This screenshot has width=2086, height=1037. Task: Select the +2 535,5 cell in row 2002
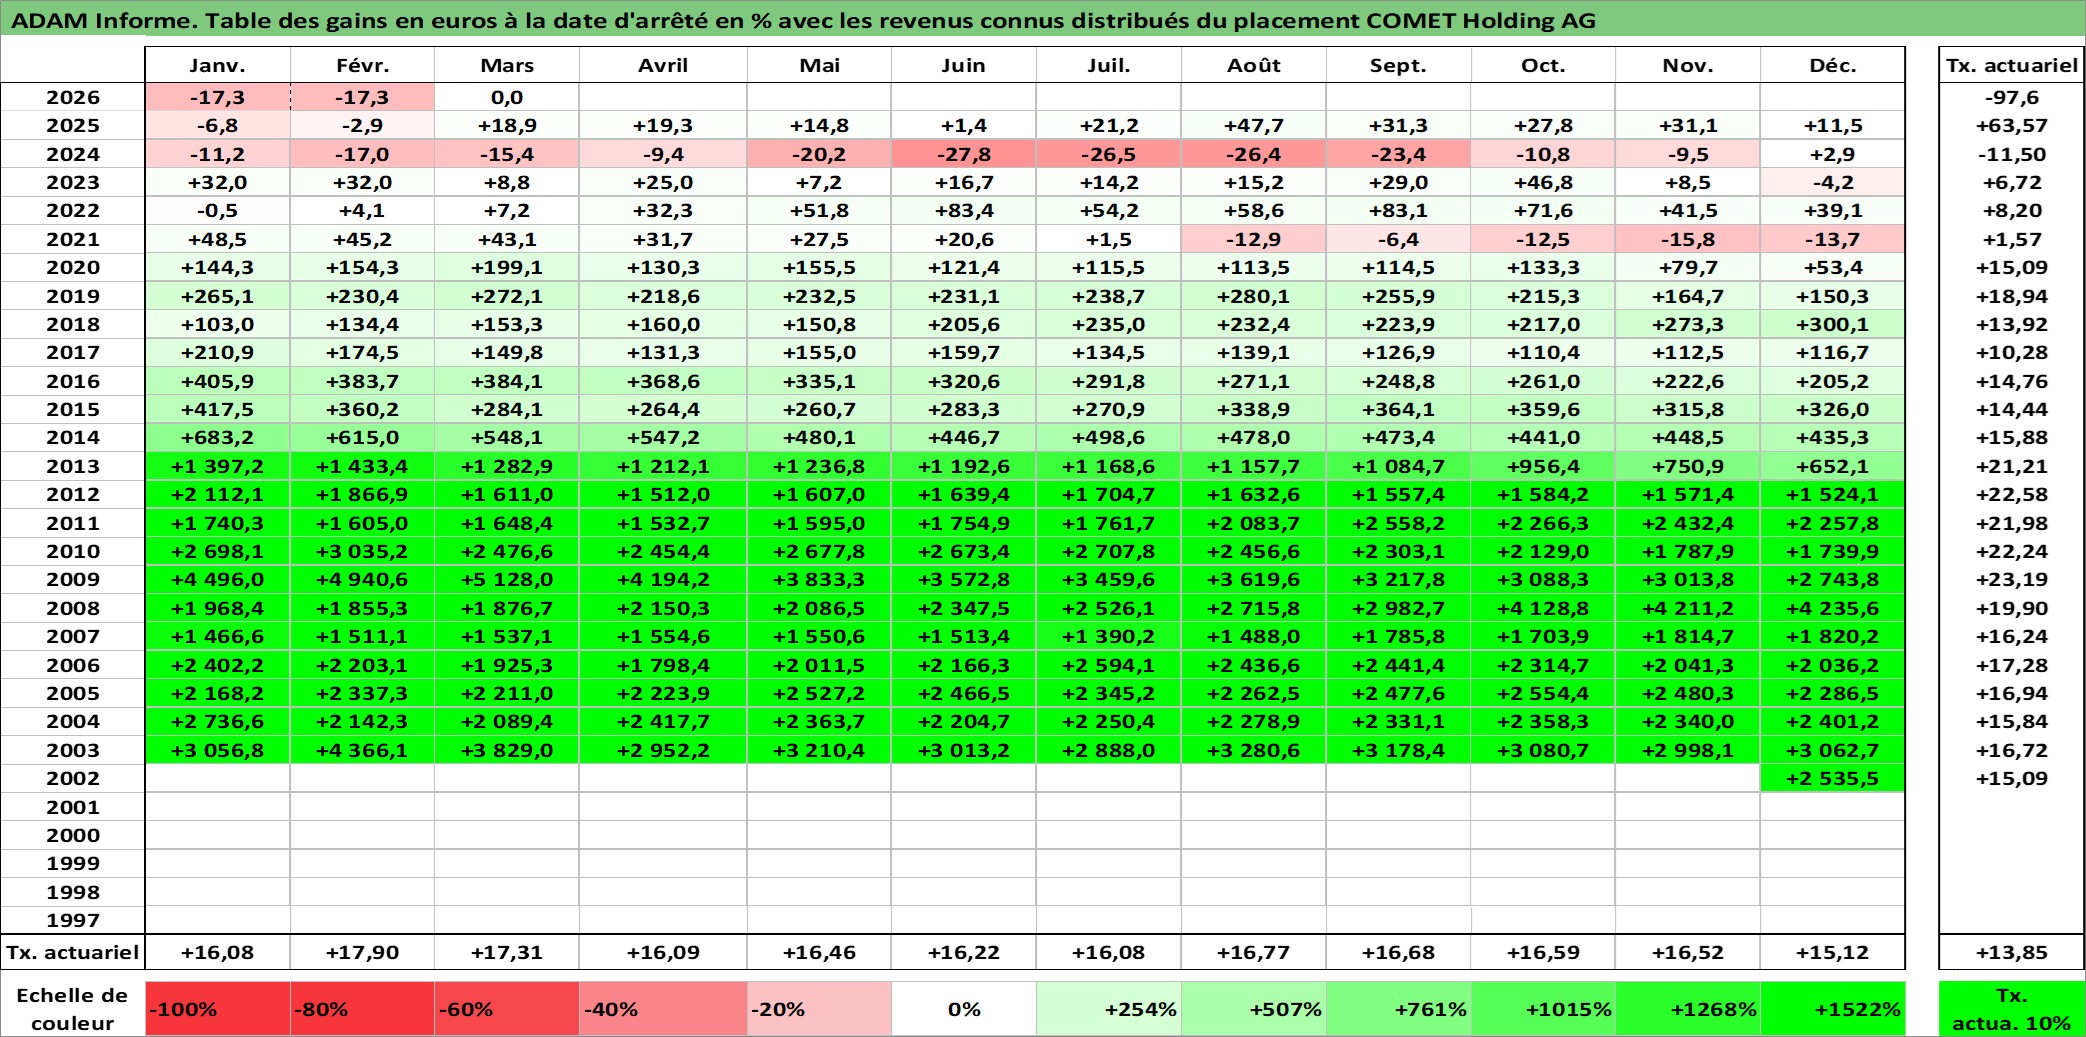click(x=1833, y=778)
